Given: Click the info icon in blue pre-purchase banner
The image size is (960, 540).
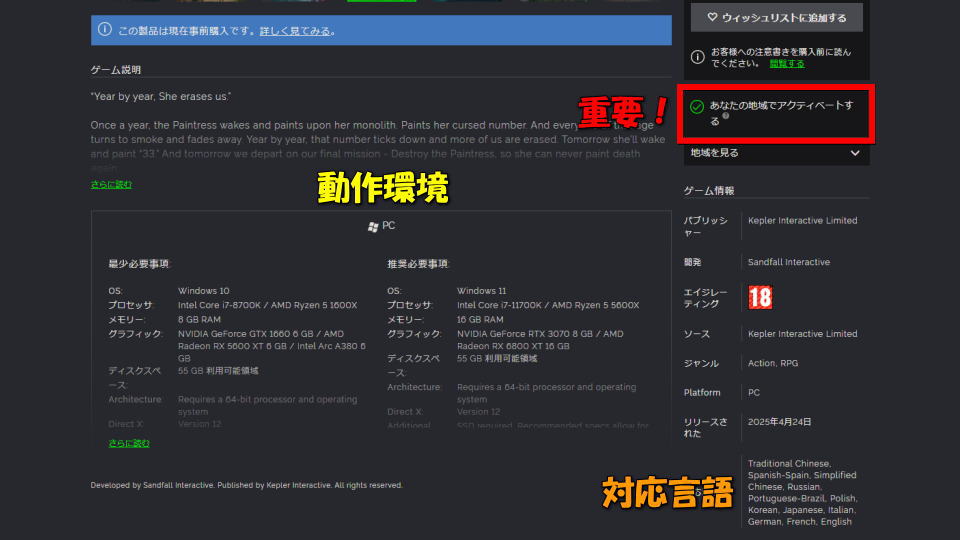Looking at the screenshot, I should click(x=105, y=30).
